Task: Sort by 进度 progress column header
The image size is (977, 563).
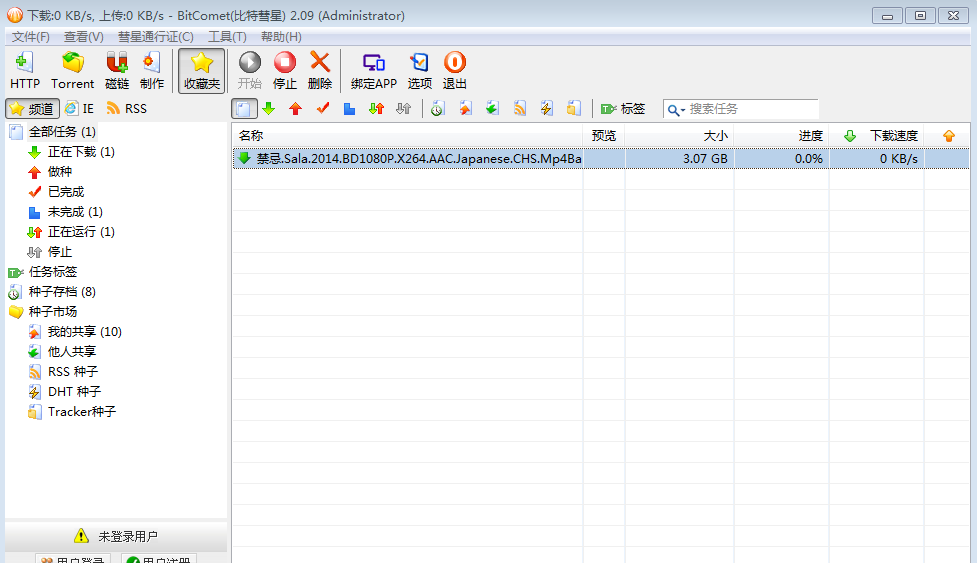Action: (781, 136)
